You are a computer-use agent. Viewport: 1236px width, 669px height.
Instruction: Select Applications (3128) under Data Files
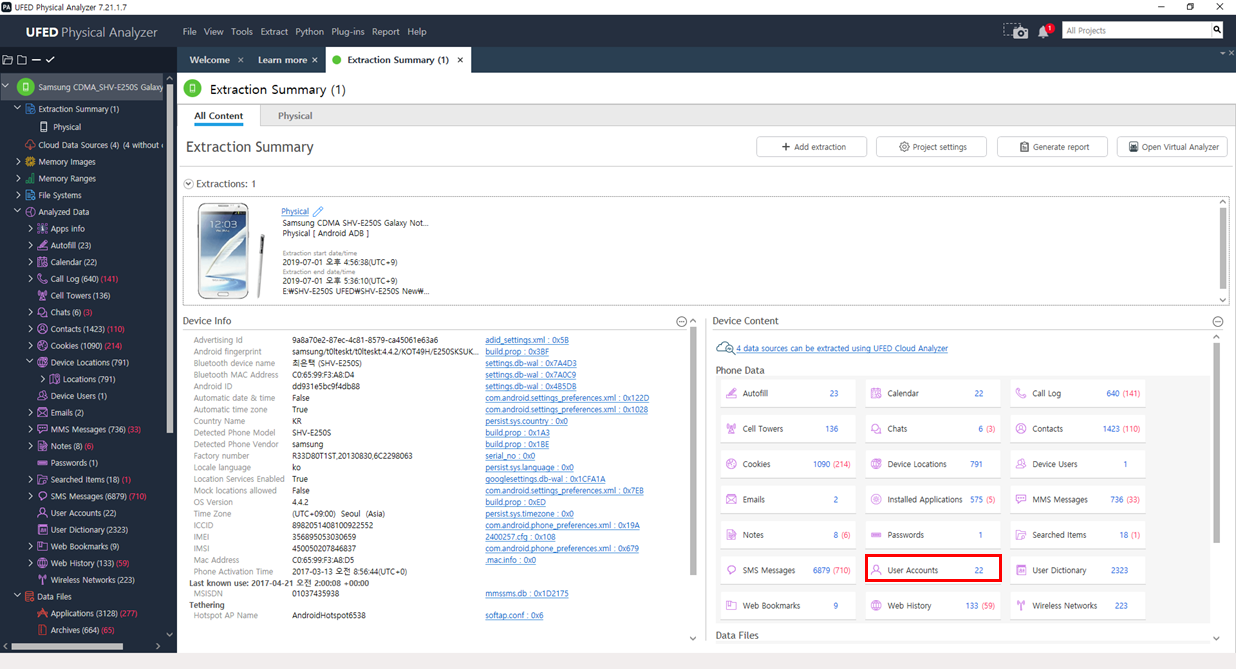click(x=94, y=614)
